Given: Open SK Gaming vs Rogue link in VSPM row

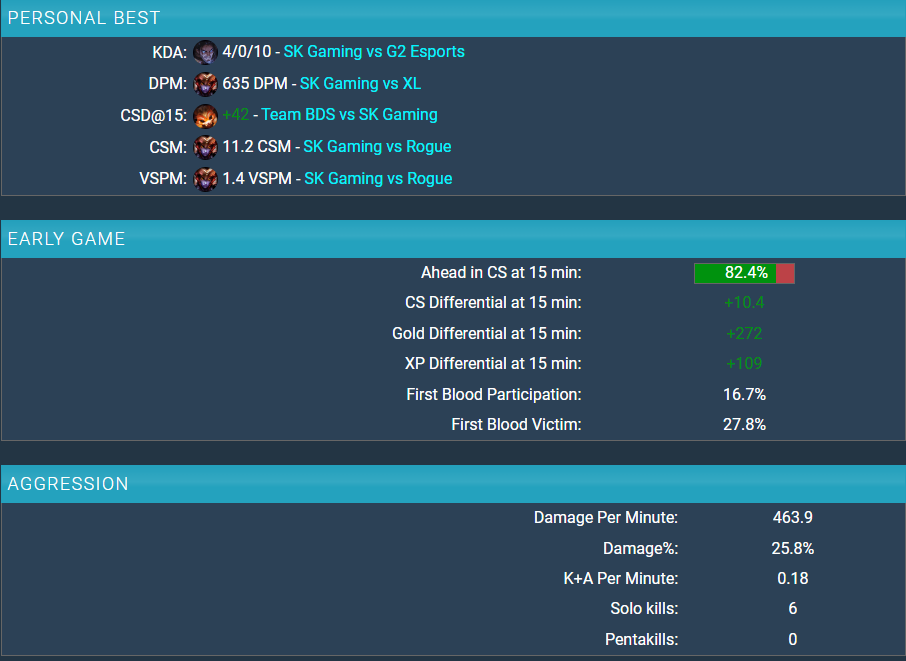Looking at the screenshot, I should (378, 178).
